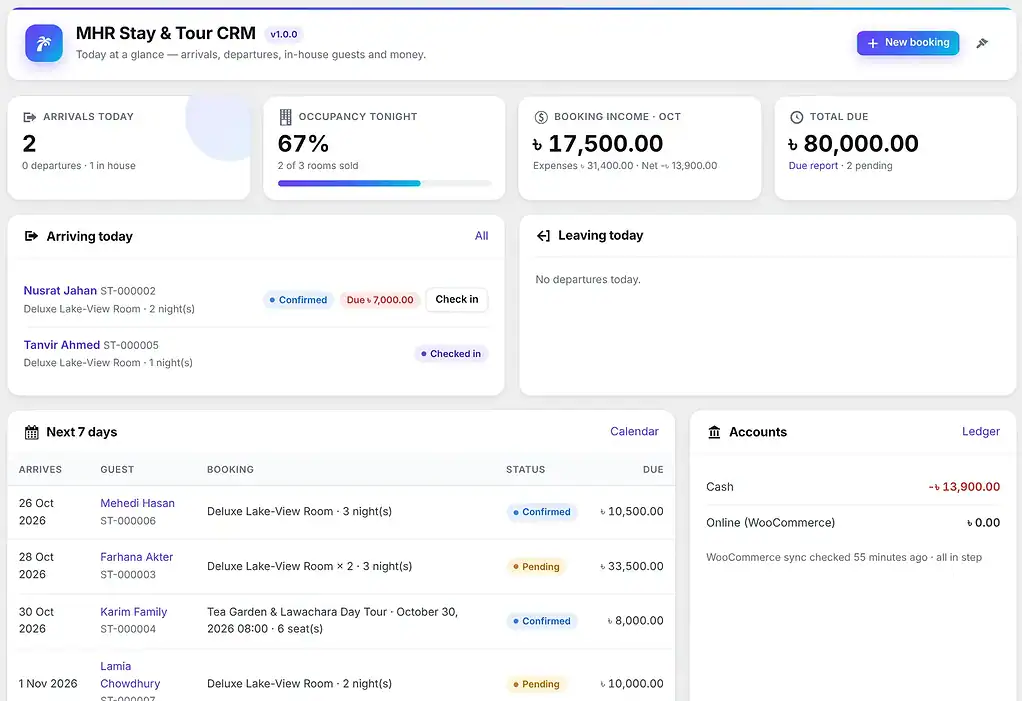Create a new booking
1022x701 pixels.
point(907,43)
